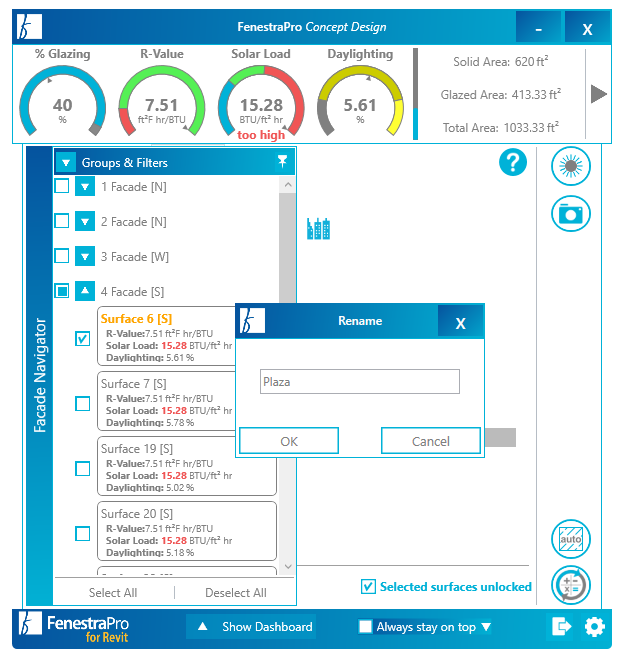Toggle Selected surfaces unlocked checkbox
Screen dimensions: 619x655
(368, 586)
